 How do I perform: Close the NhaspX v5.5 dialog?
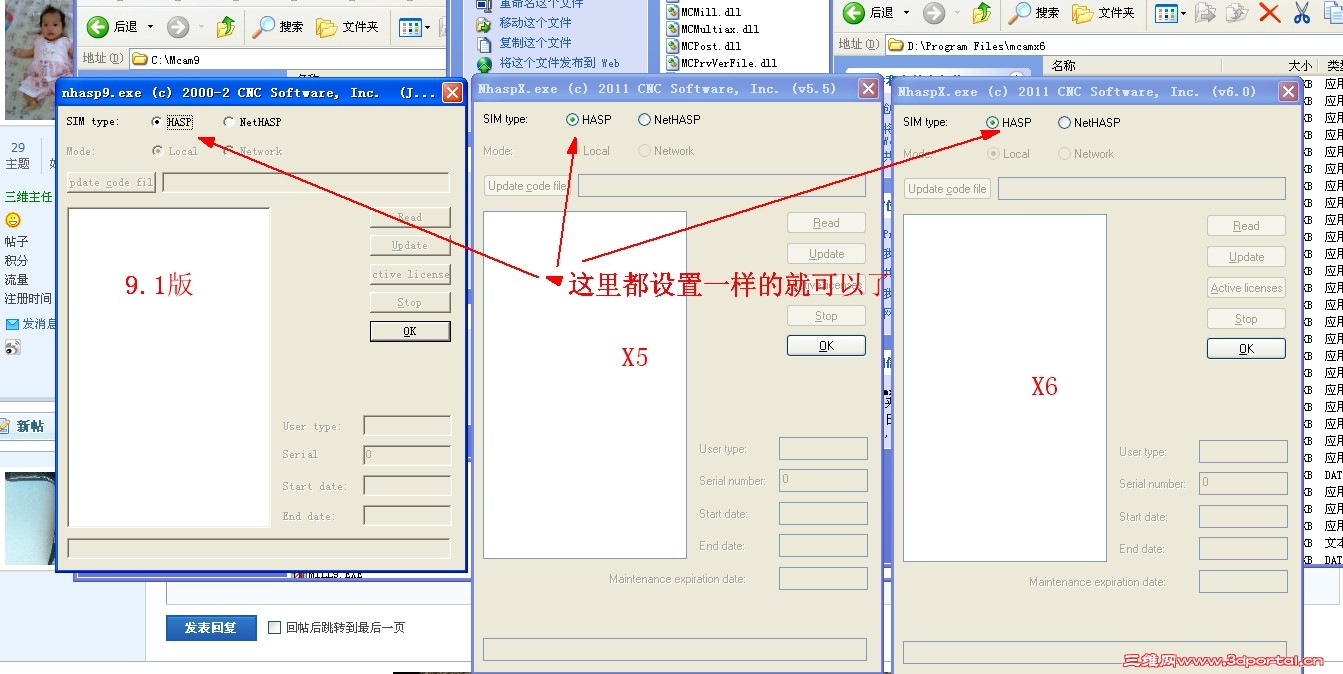(x=868, y=88)
